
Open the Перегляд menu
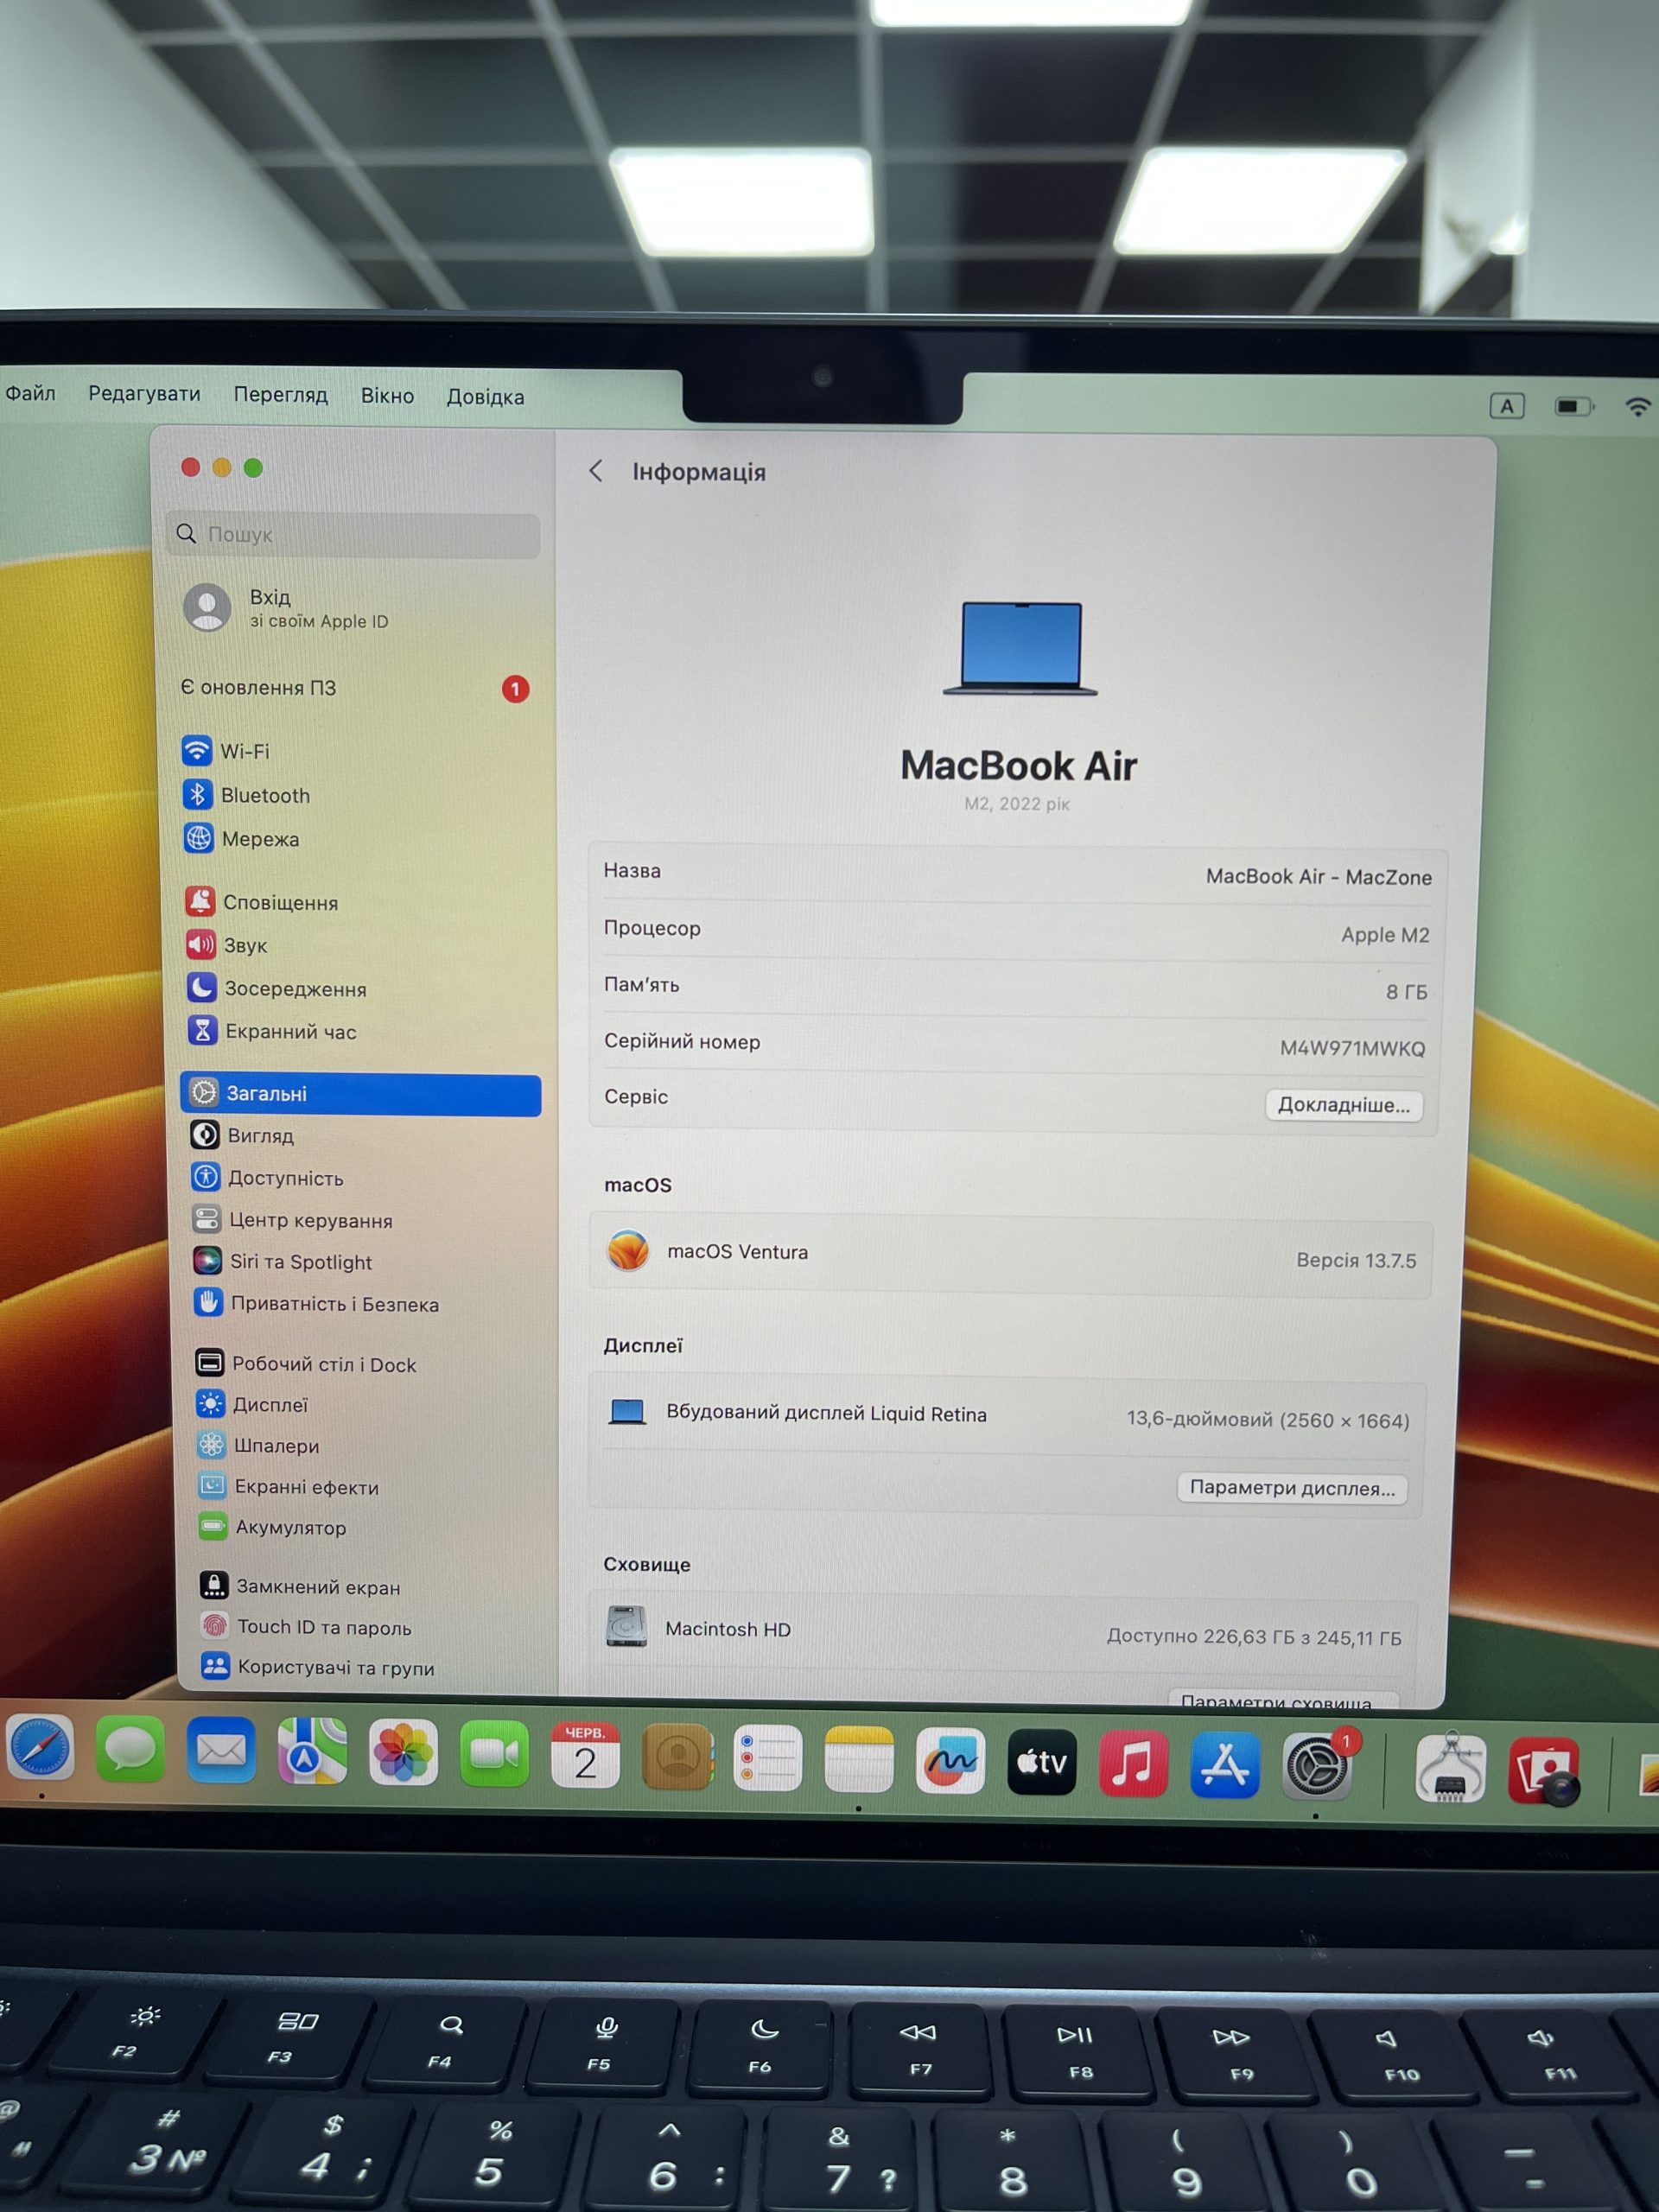(281, 394)
